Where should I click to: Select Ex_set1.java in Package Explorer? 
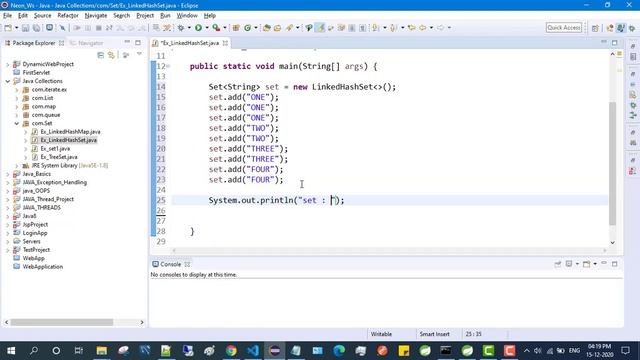(55, 149)
